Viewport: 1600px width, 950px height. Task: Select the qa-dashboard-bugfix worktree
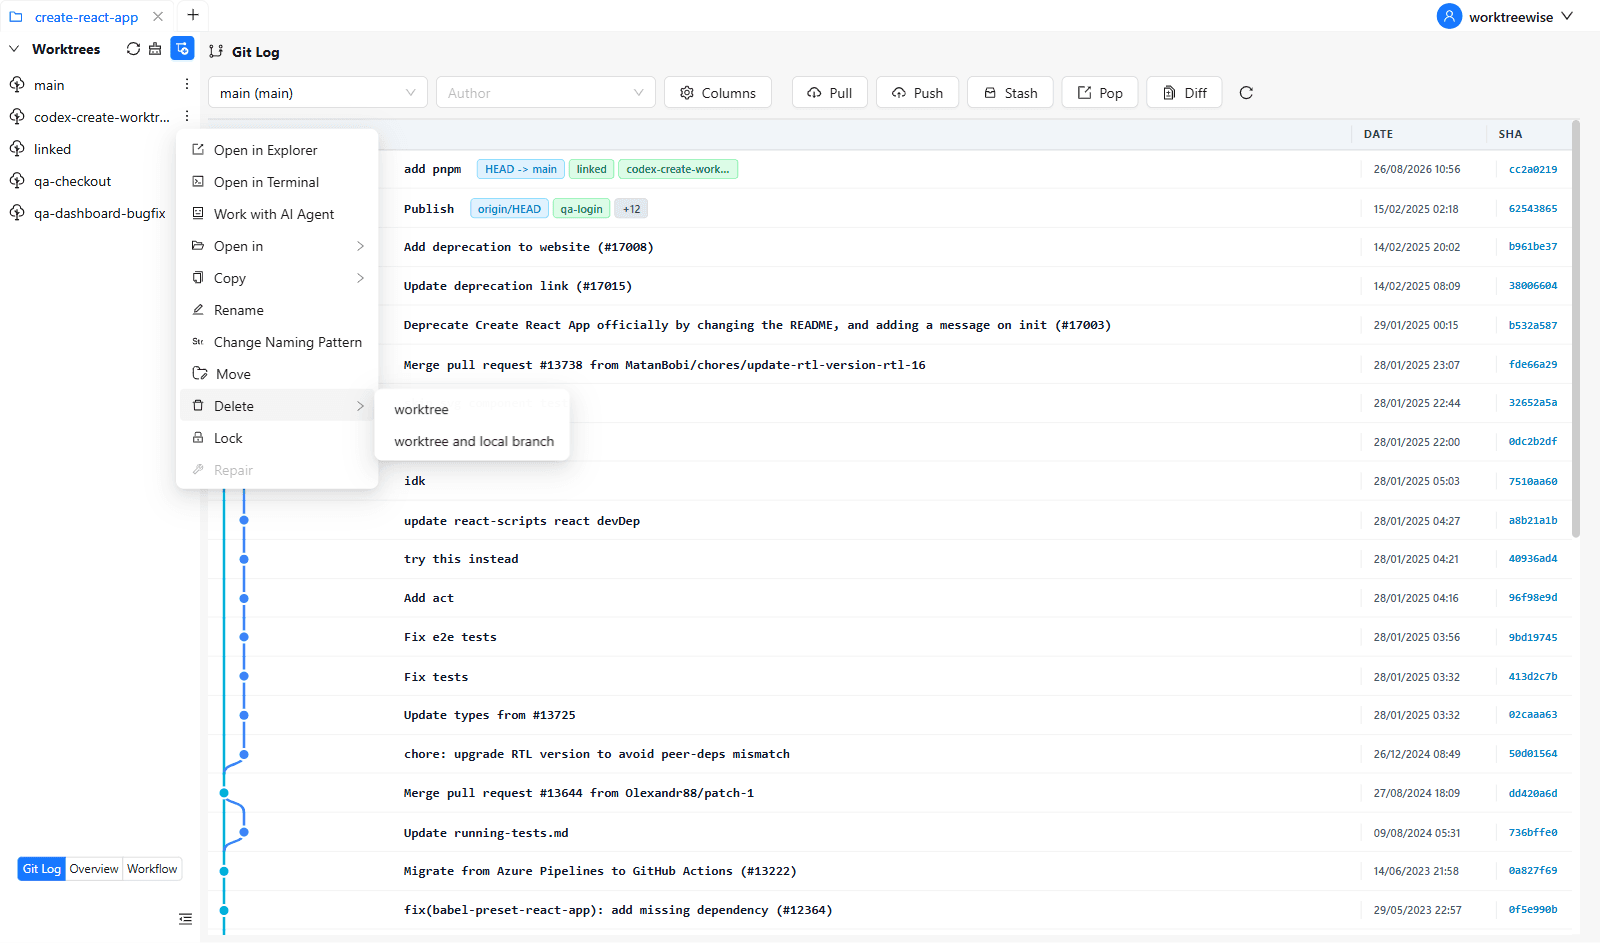coord(99,213)
